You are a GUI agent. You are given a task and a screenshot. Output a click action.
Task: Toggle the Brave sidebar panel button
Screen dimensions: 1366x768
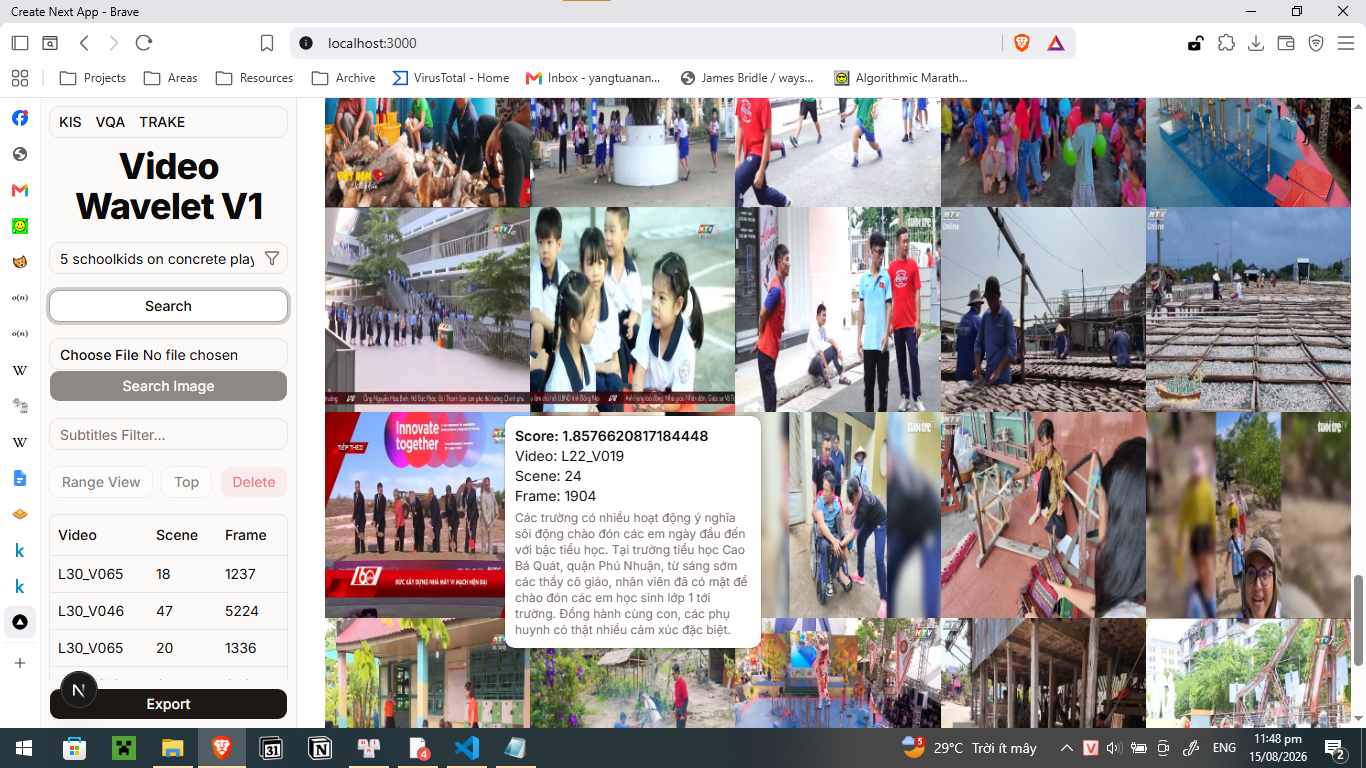pos(20,43)
